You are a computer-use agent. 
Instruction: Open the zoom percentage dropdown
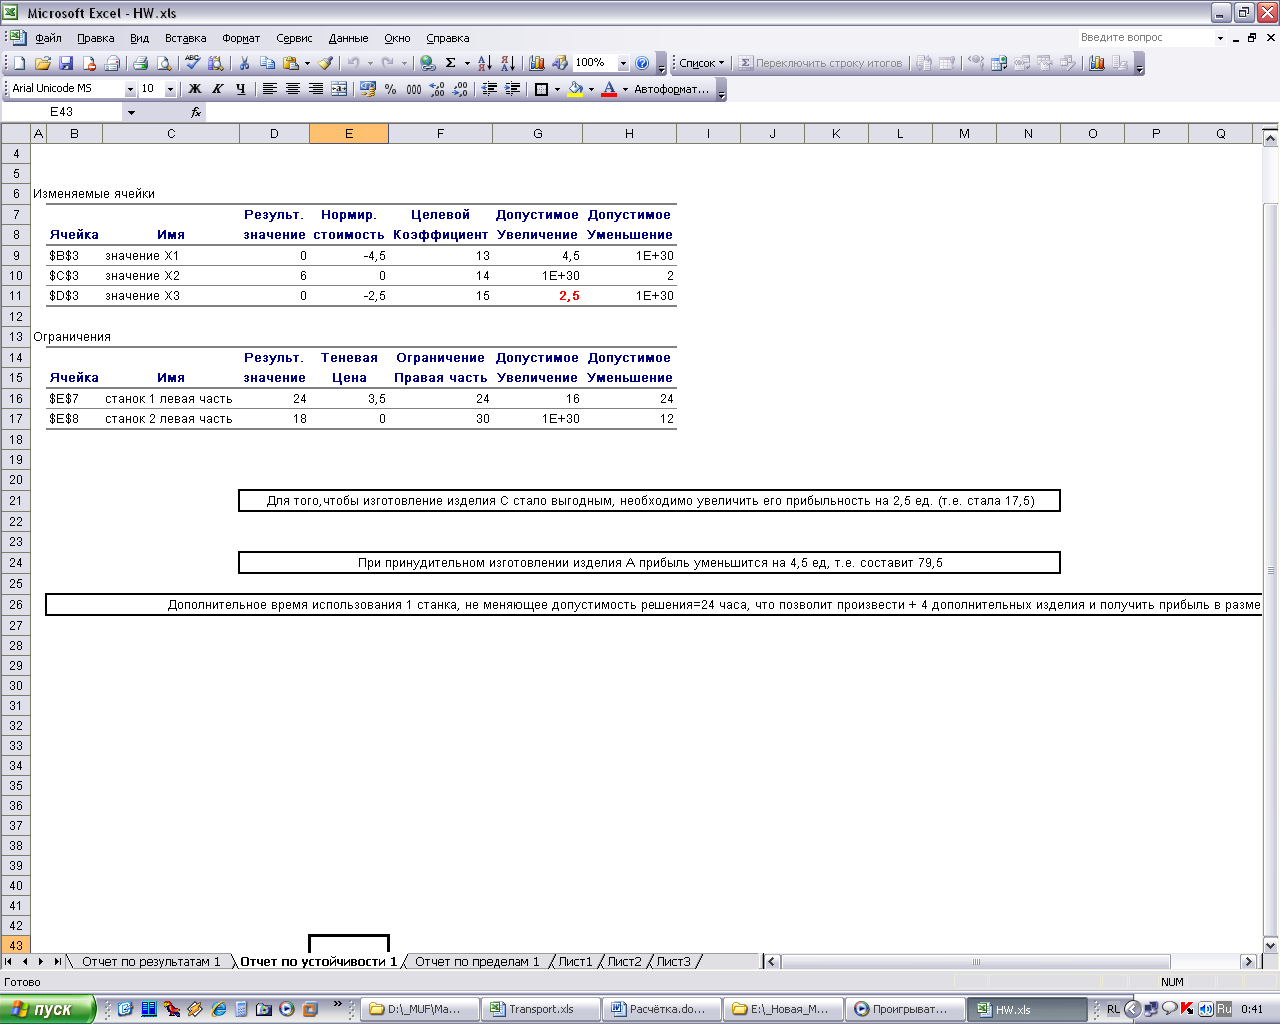(623, 63)
